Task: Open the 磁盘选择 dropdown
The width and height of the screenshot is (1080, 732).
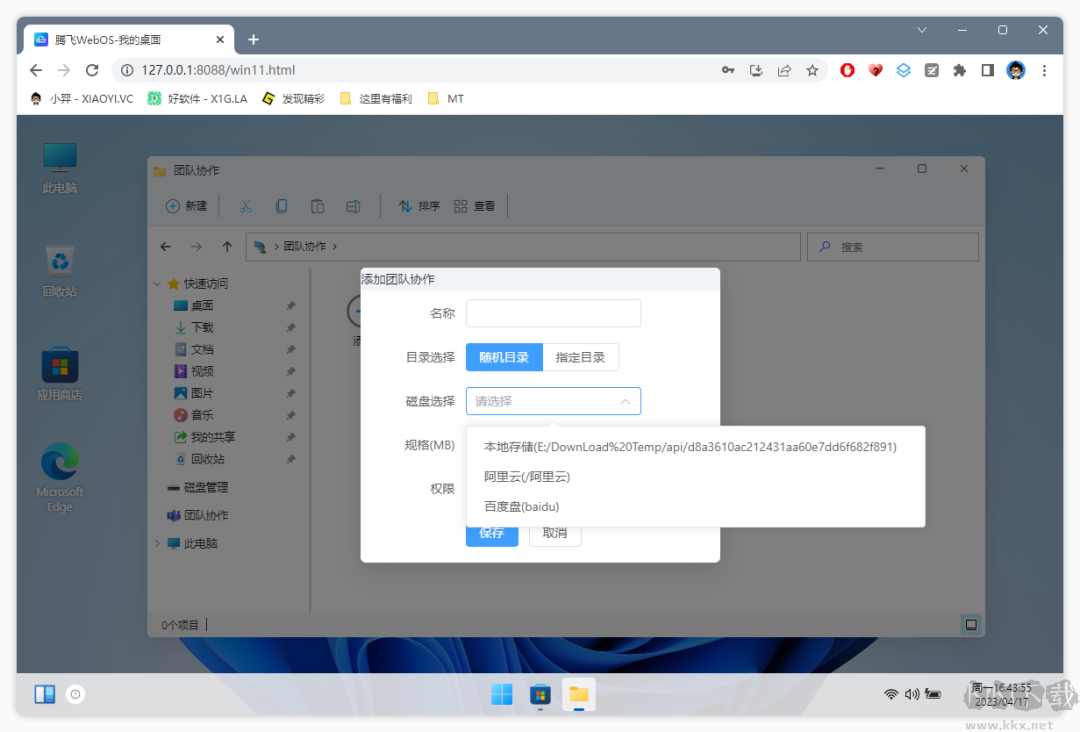Action: click(554, 401)
